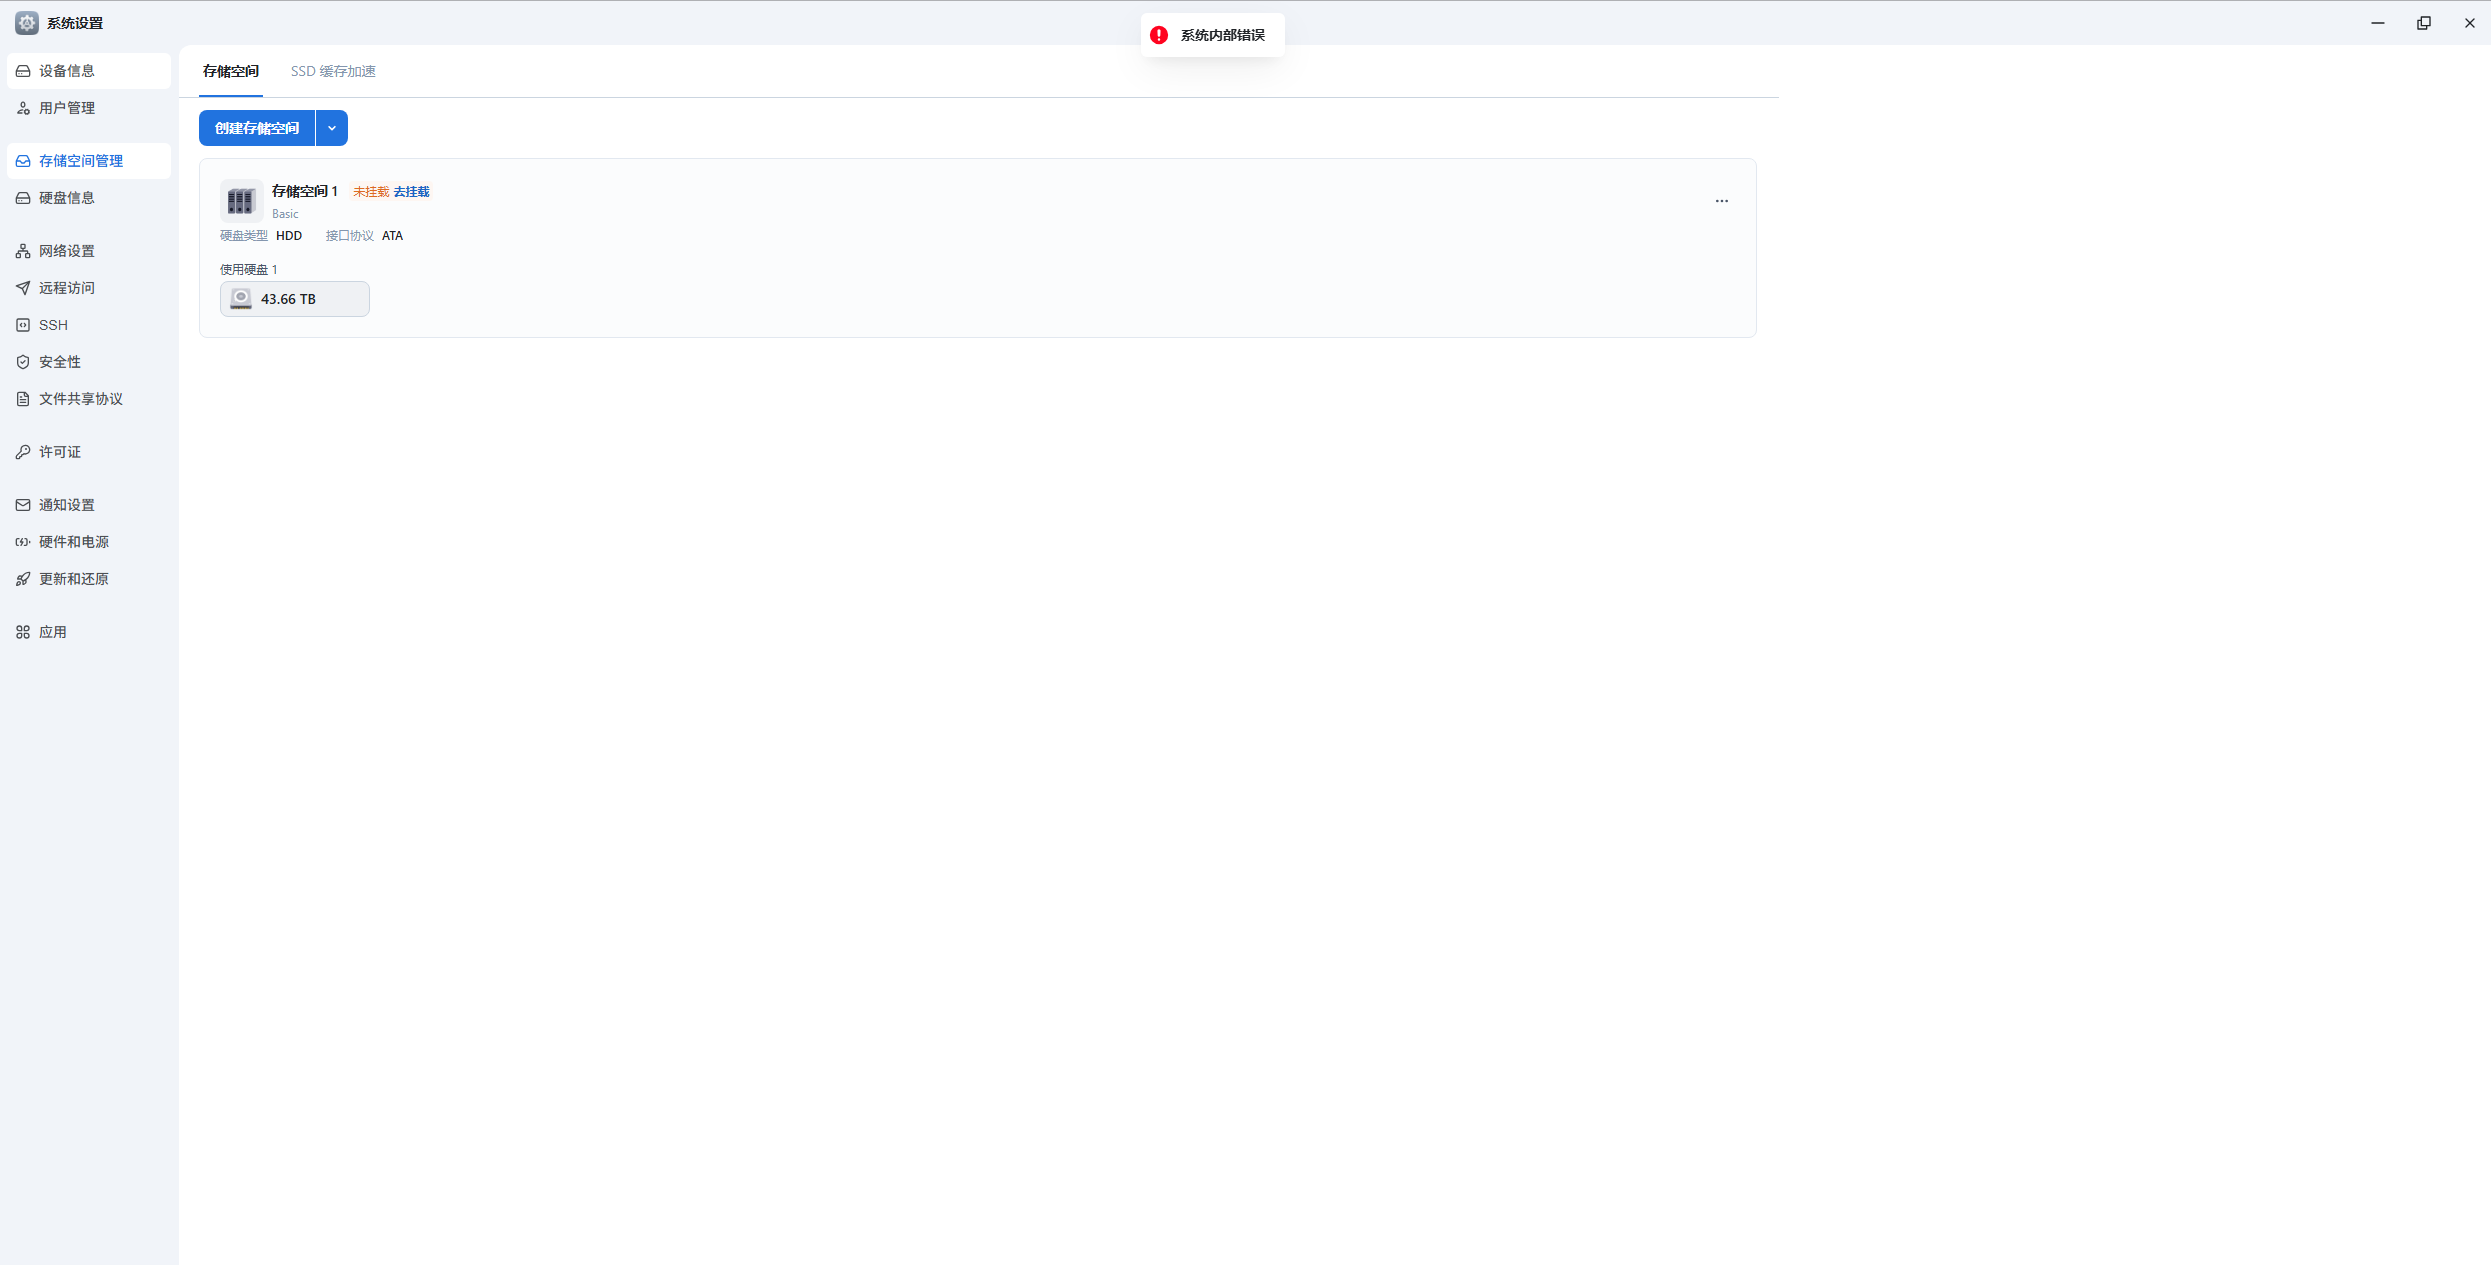Open 更新和还原 rocket section
2491x1265 pixels.
pos(73,579)
